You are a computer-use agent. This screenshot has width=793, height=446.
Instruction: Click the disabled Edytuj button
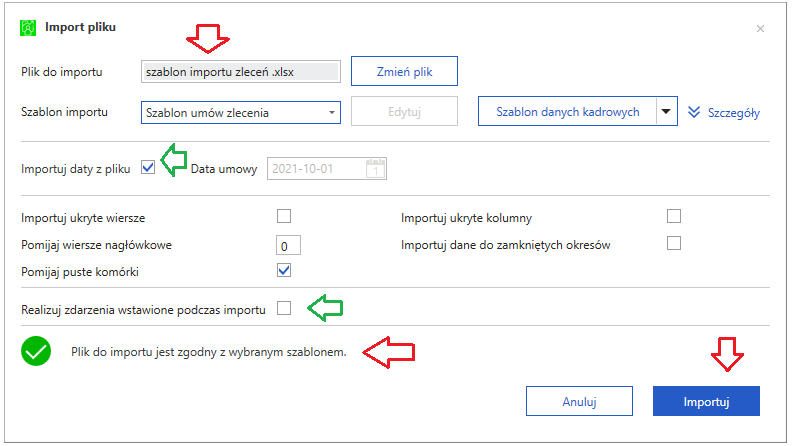(404, 111)
